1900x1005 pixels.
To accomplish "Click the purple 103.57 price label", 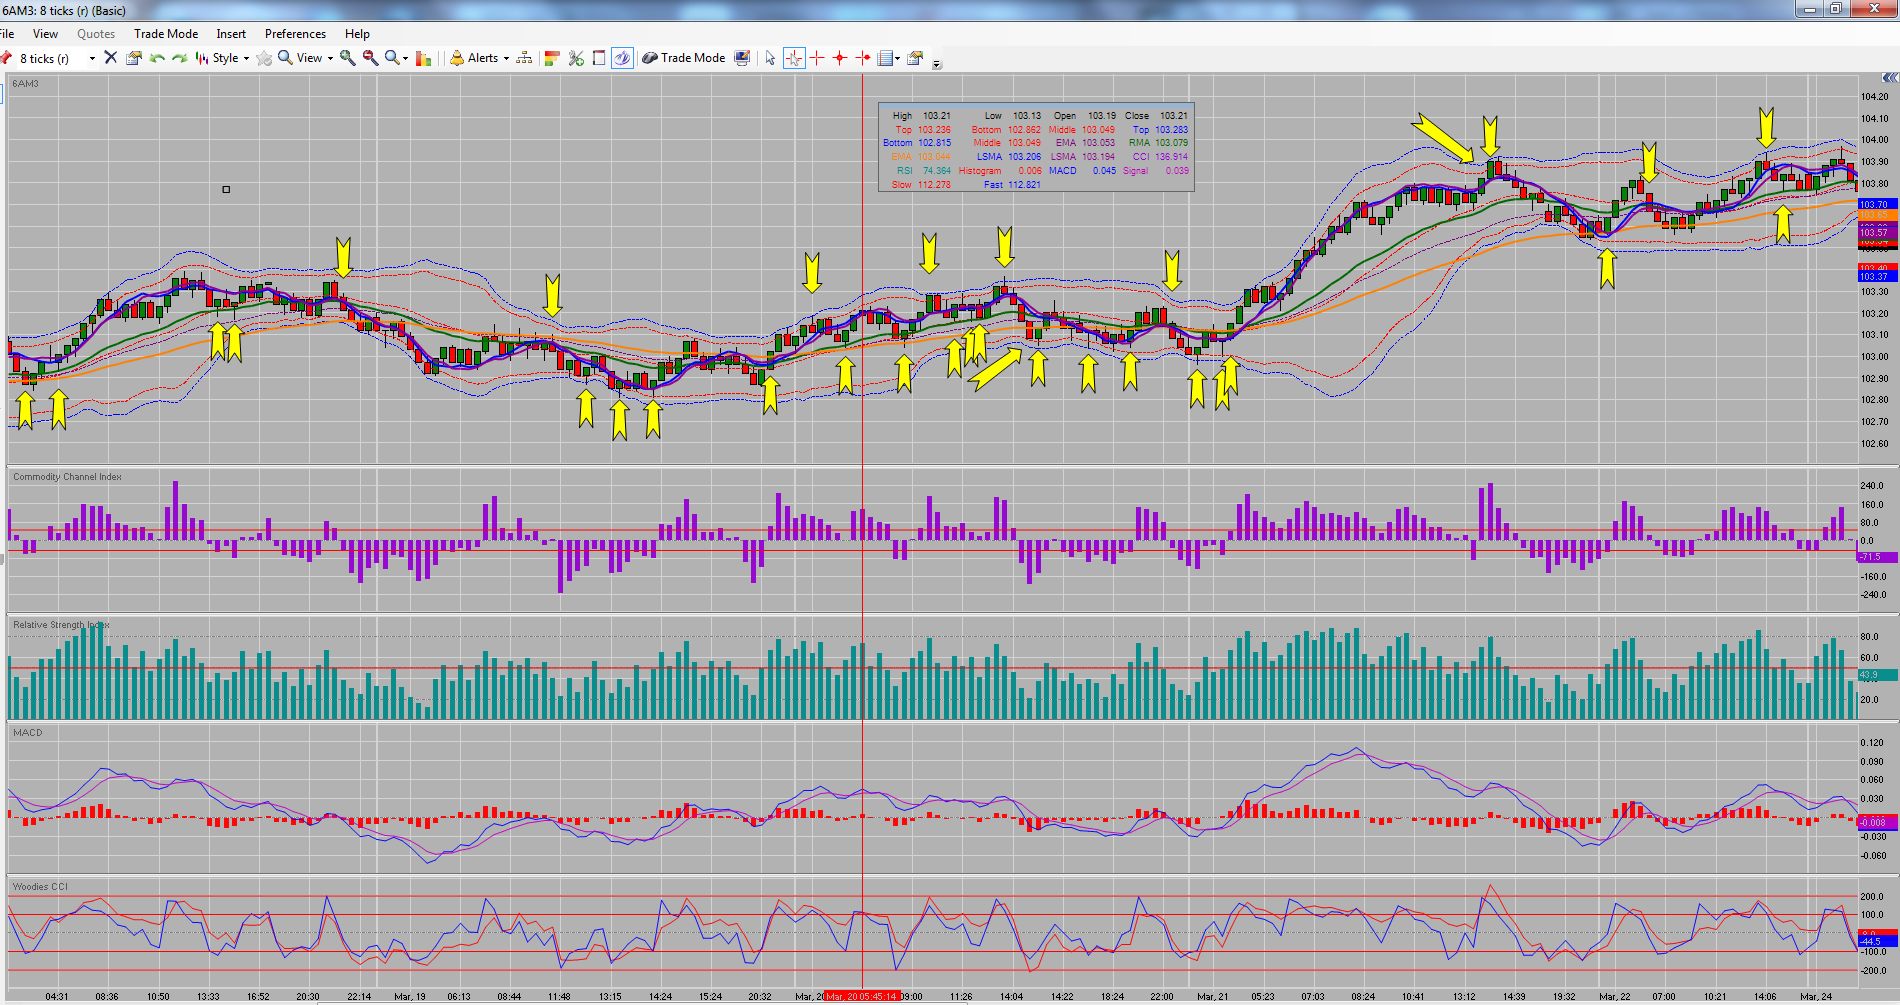I will (1877, 232).
